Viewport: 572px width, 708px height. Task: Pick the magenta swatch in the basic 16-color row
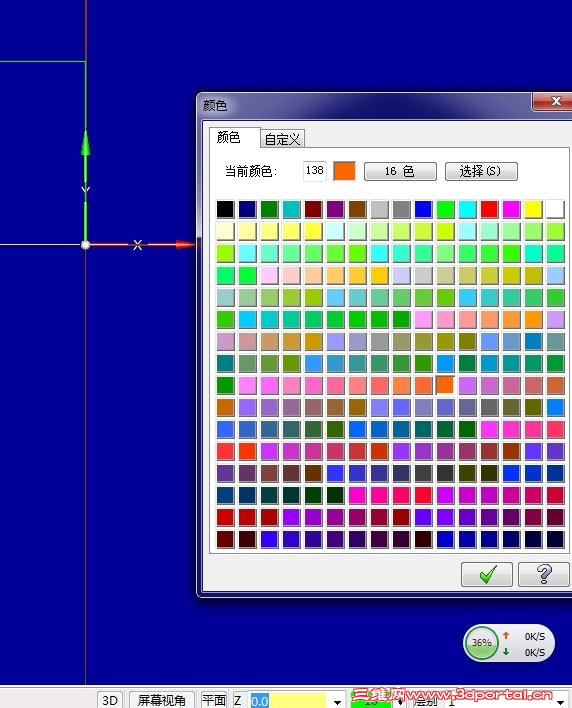pyautogui.click(x=512, y=210)
